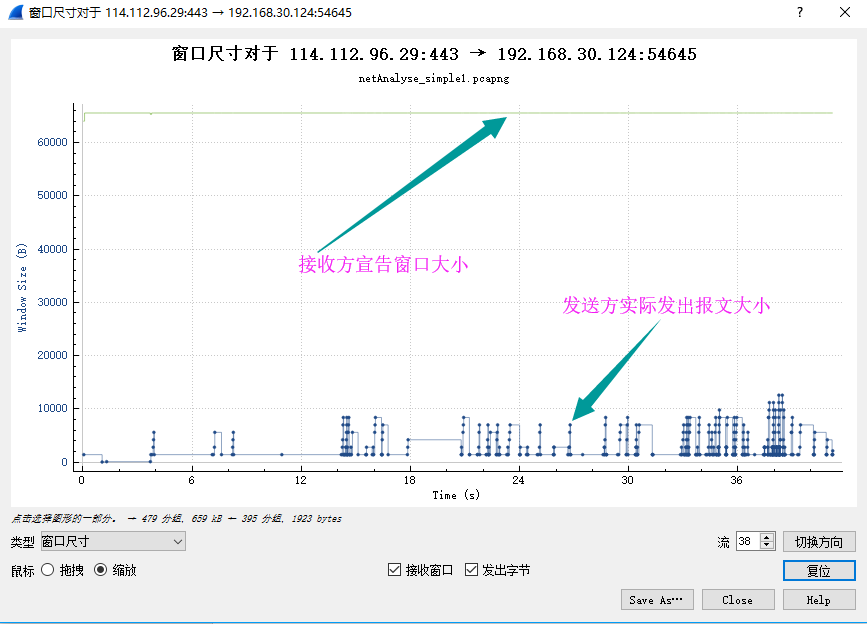Decrease the stream number with down arrow
The width and height of the screenshot is (867, 624).
[x=767, y=546]
